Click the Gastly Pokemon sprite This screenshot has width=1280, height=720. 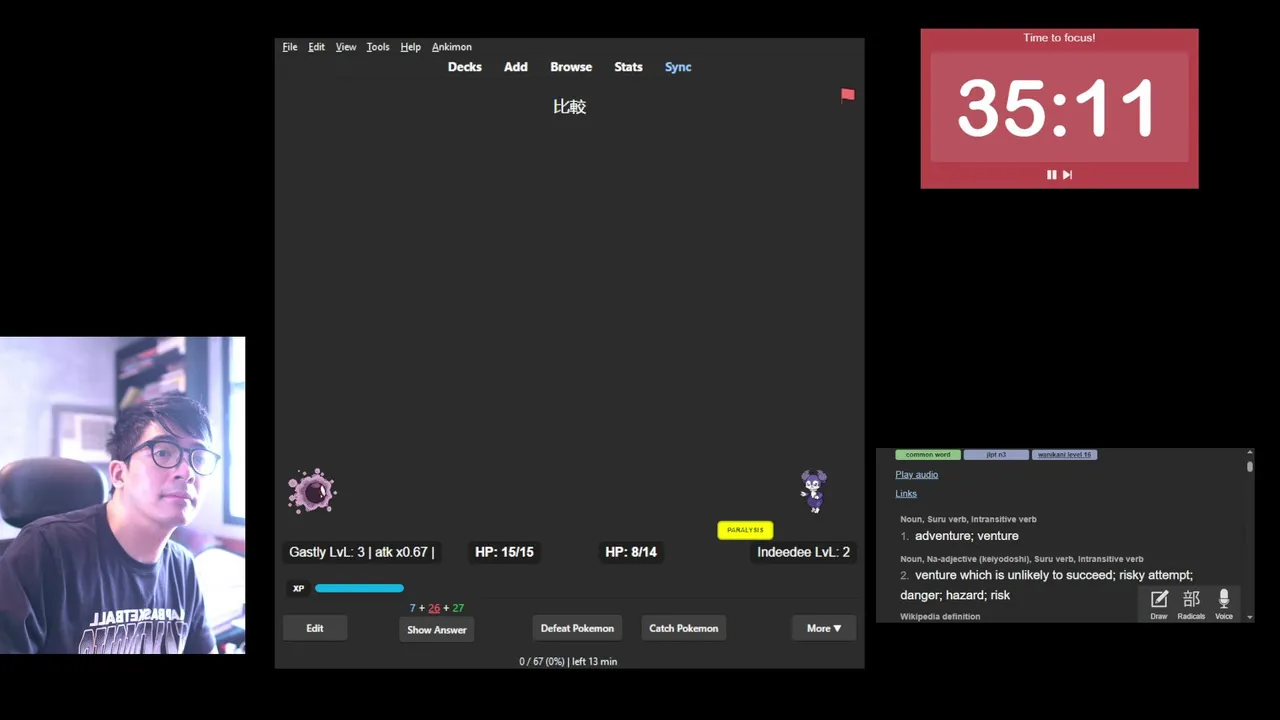click(x=312, y=491)
